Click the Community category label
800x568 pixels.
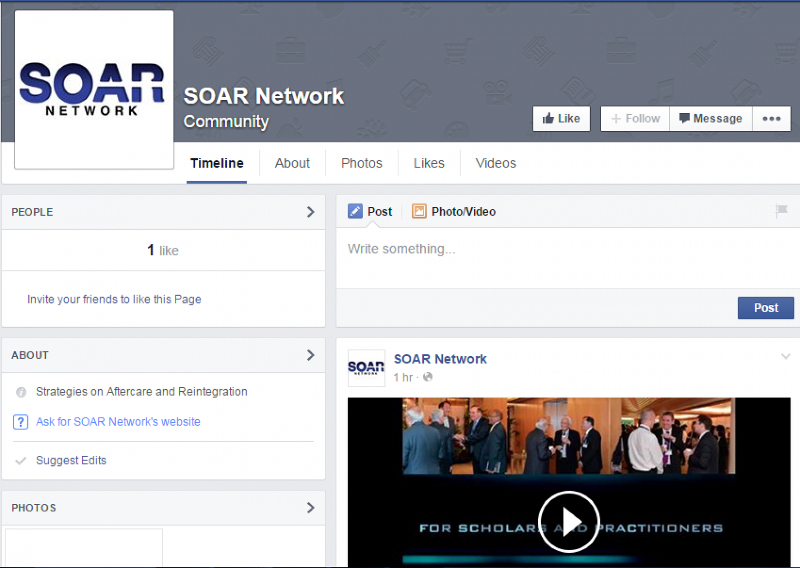(x=226, y=121)
